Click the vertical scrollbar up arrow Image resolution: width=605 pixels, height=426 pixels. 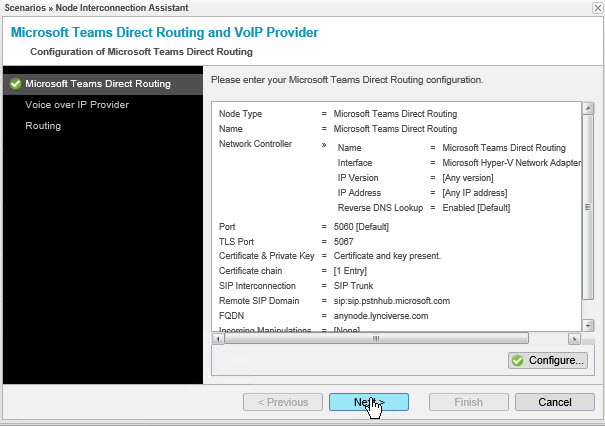click(x=588, y=107)
